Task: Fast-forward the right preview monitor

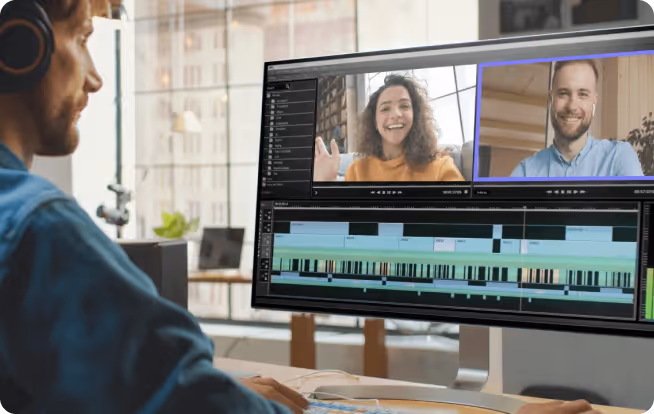Action: pyautogui.click(x=582, y=192)
